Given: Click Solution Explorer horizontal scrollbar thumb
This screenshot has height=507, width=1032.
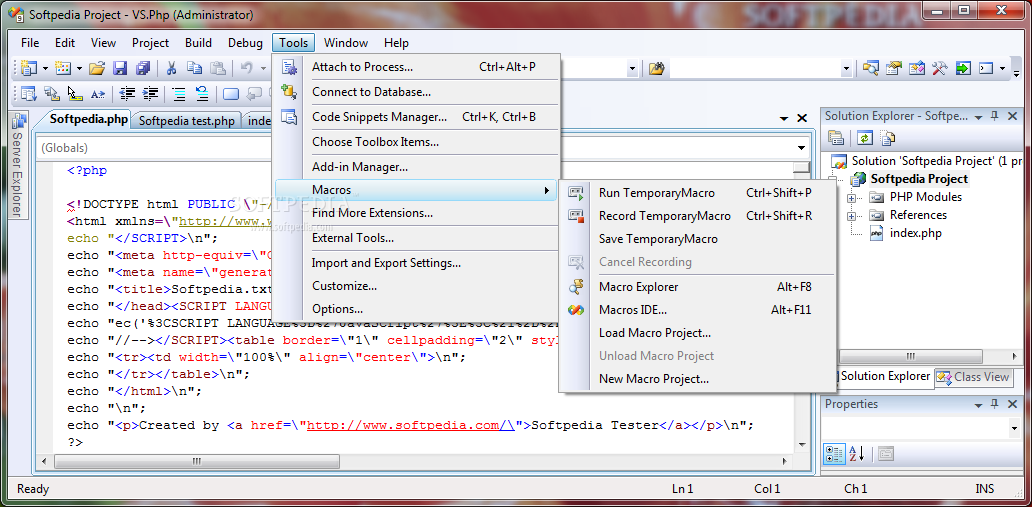Looking at the screenshot, I should tap(911, 356).
